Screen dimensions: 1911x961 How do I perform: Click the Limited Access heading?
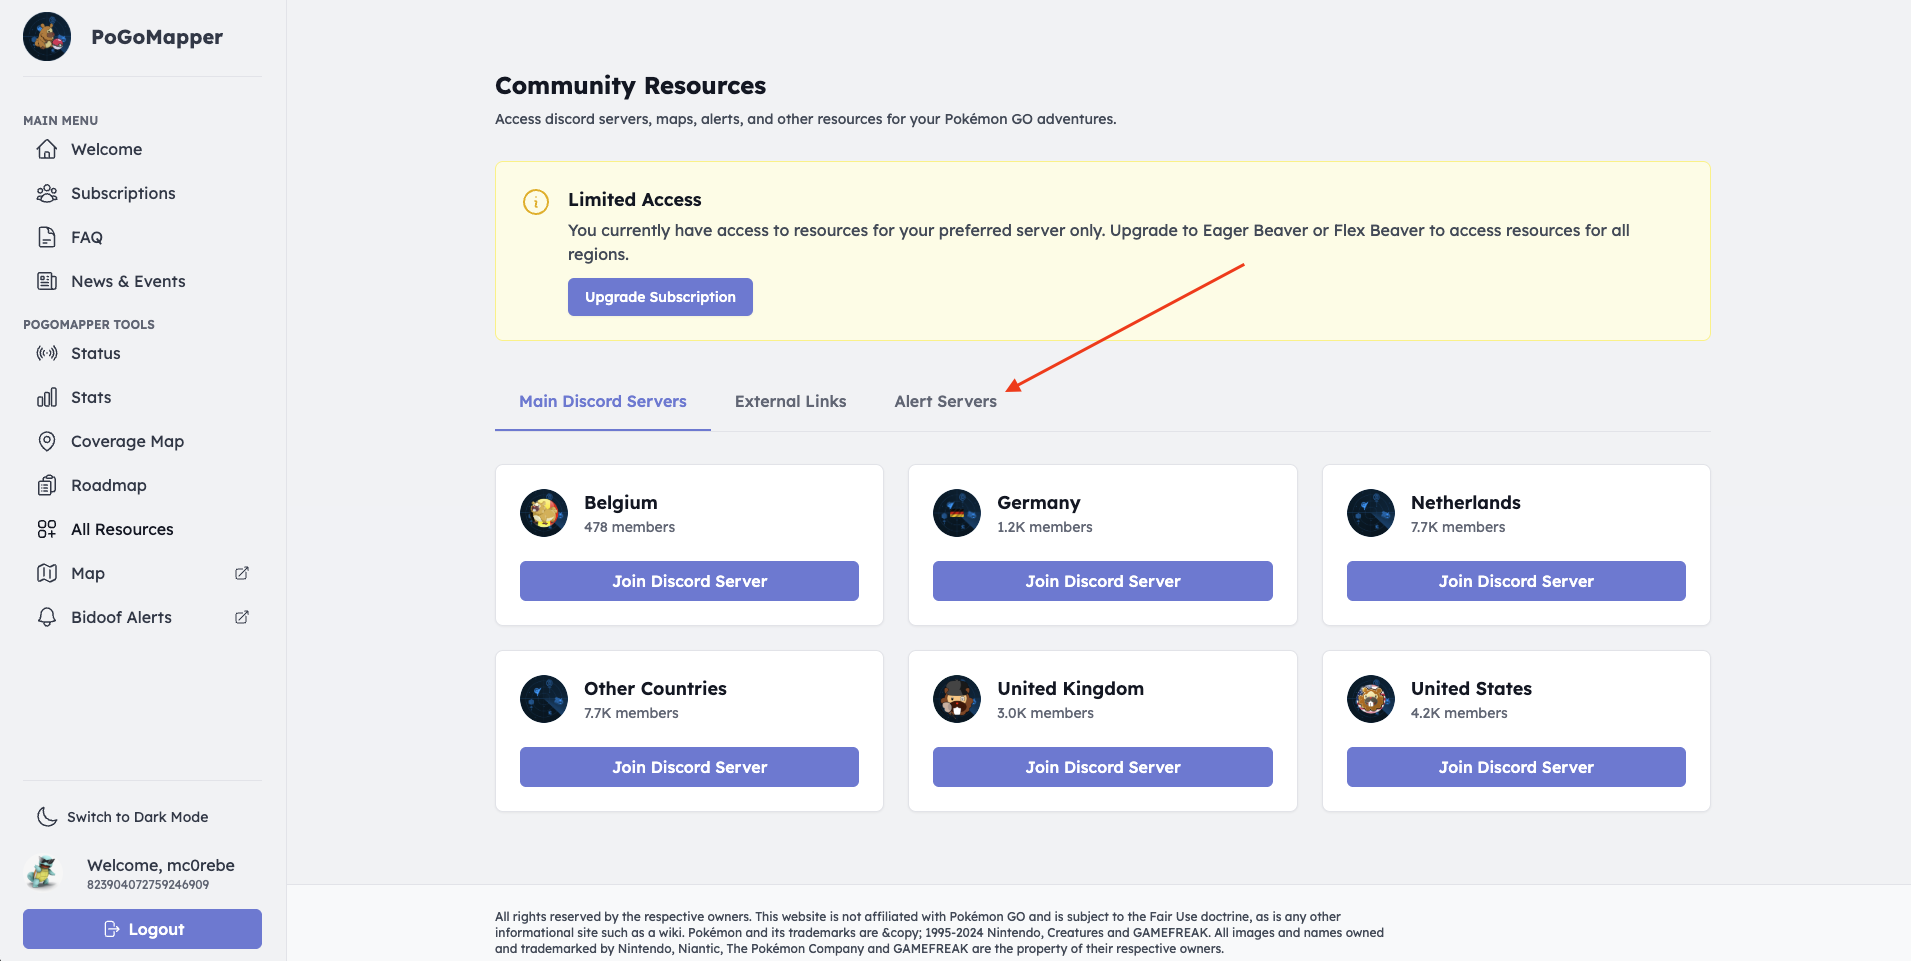[x=635, y=200]
